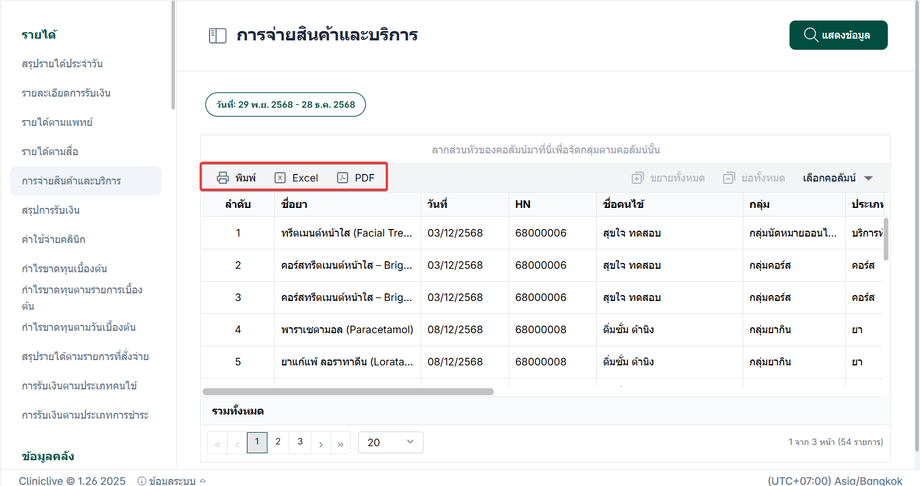920x486 pixels.
Task: Click the sidebar toggle icon beside page title
Action: (218, 35)
